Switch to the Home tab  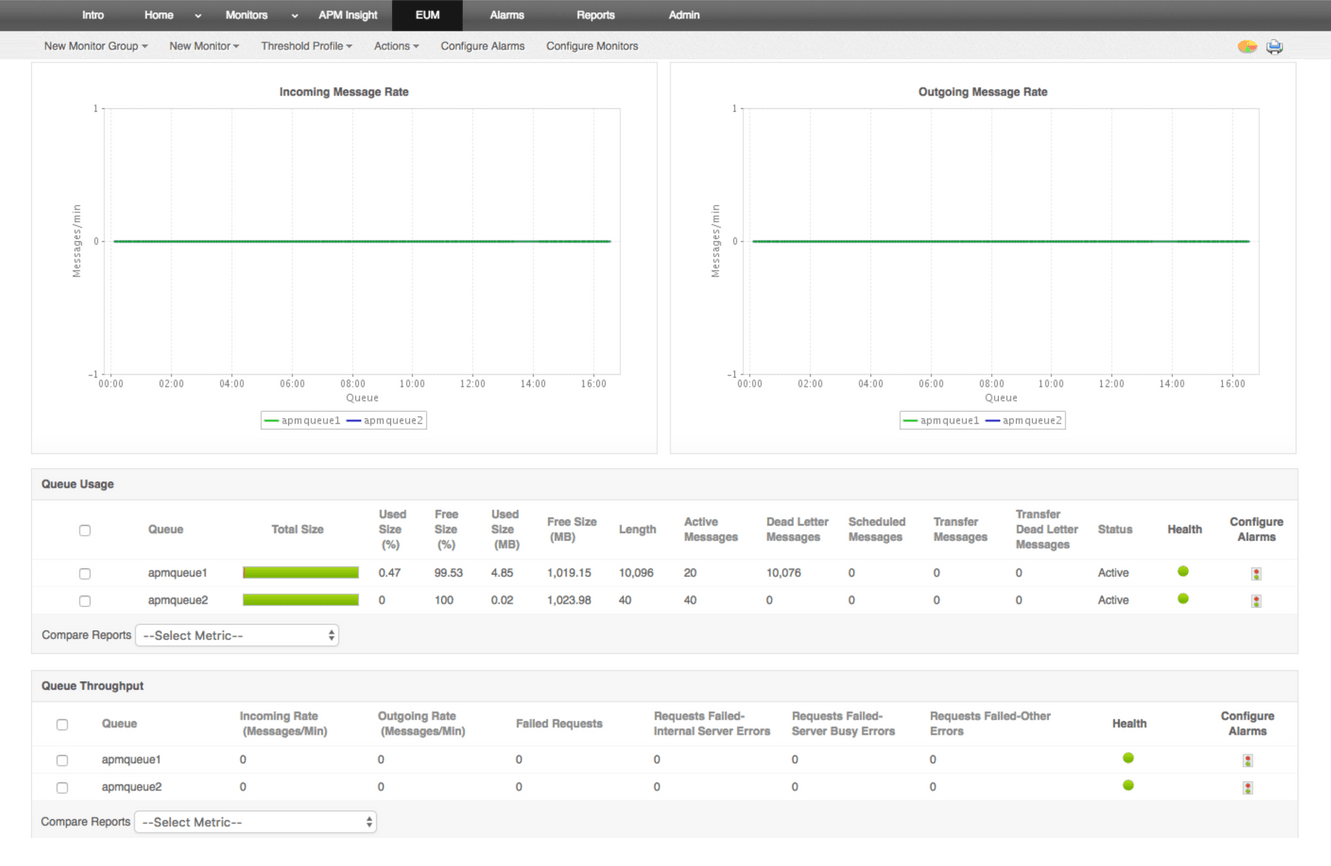click(x=158, y=15)
